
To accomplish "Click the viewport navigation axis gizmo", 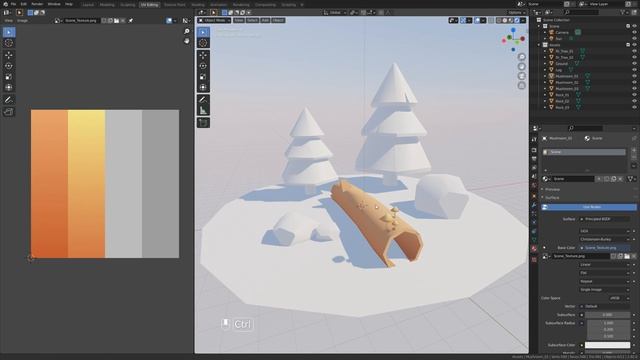I will [513, 39].
